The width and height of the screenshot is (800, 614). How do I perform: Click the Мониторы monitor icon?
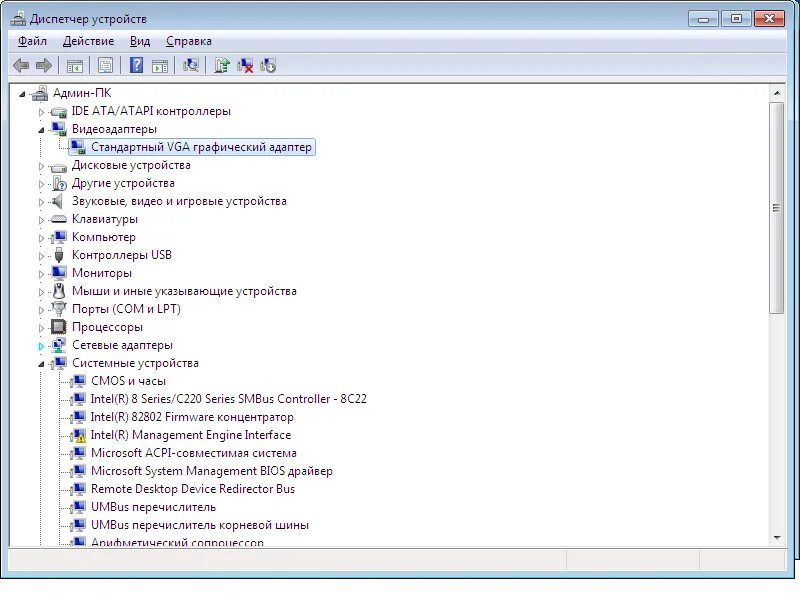[59, 273]
